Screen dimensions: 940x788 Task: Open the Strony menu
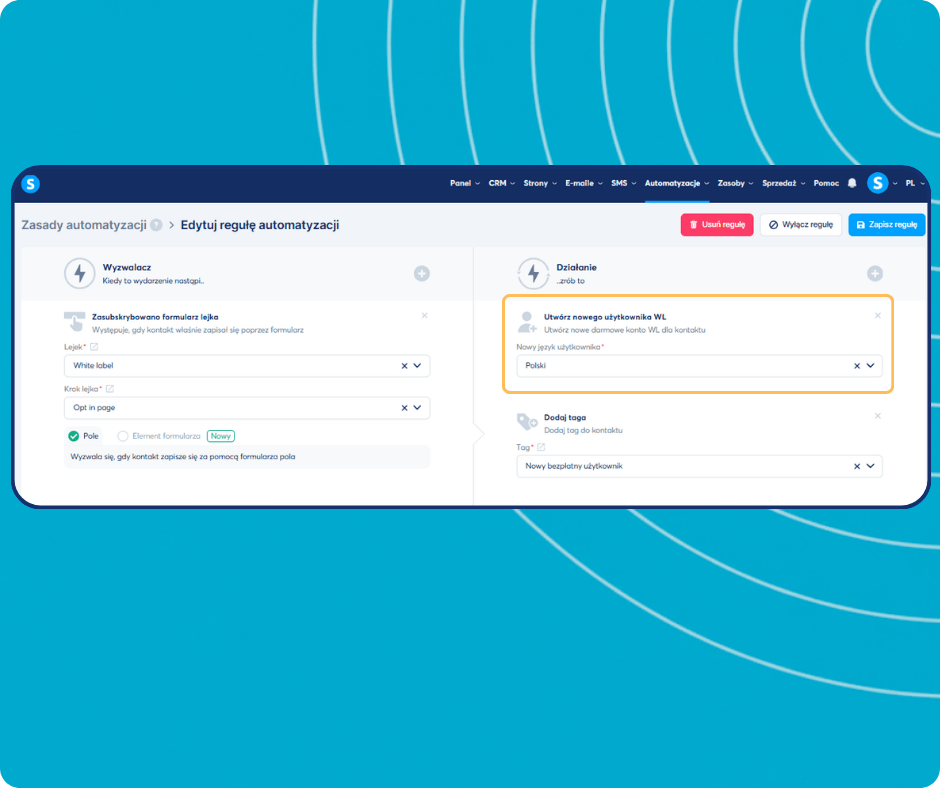pos(540,184)
